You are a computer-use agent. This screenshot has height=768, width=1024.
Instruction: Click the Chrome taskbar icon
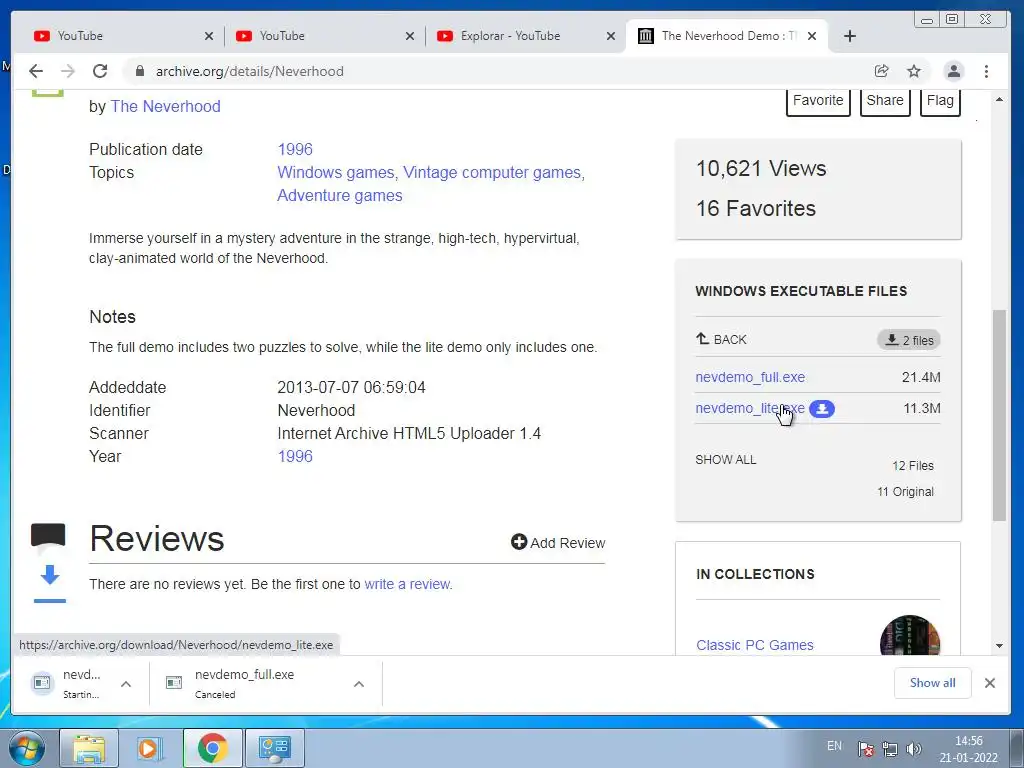click(212, 748)
